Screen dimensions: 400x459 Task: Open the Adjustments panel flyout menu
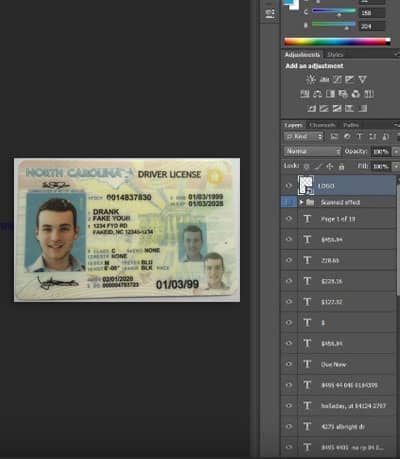pos(396,54)
